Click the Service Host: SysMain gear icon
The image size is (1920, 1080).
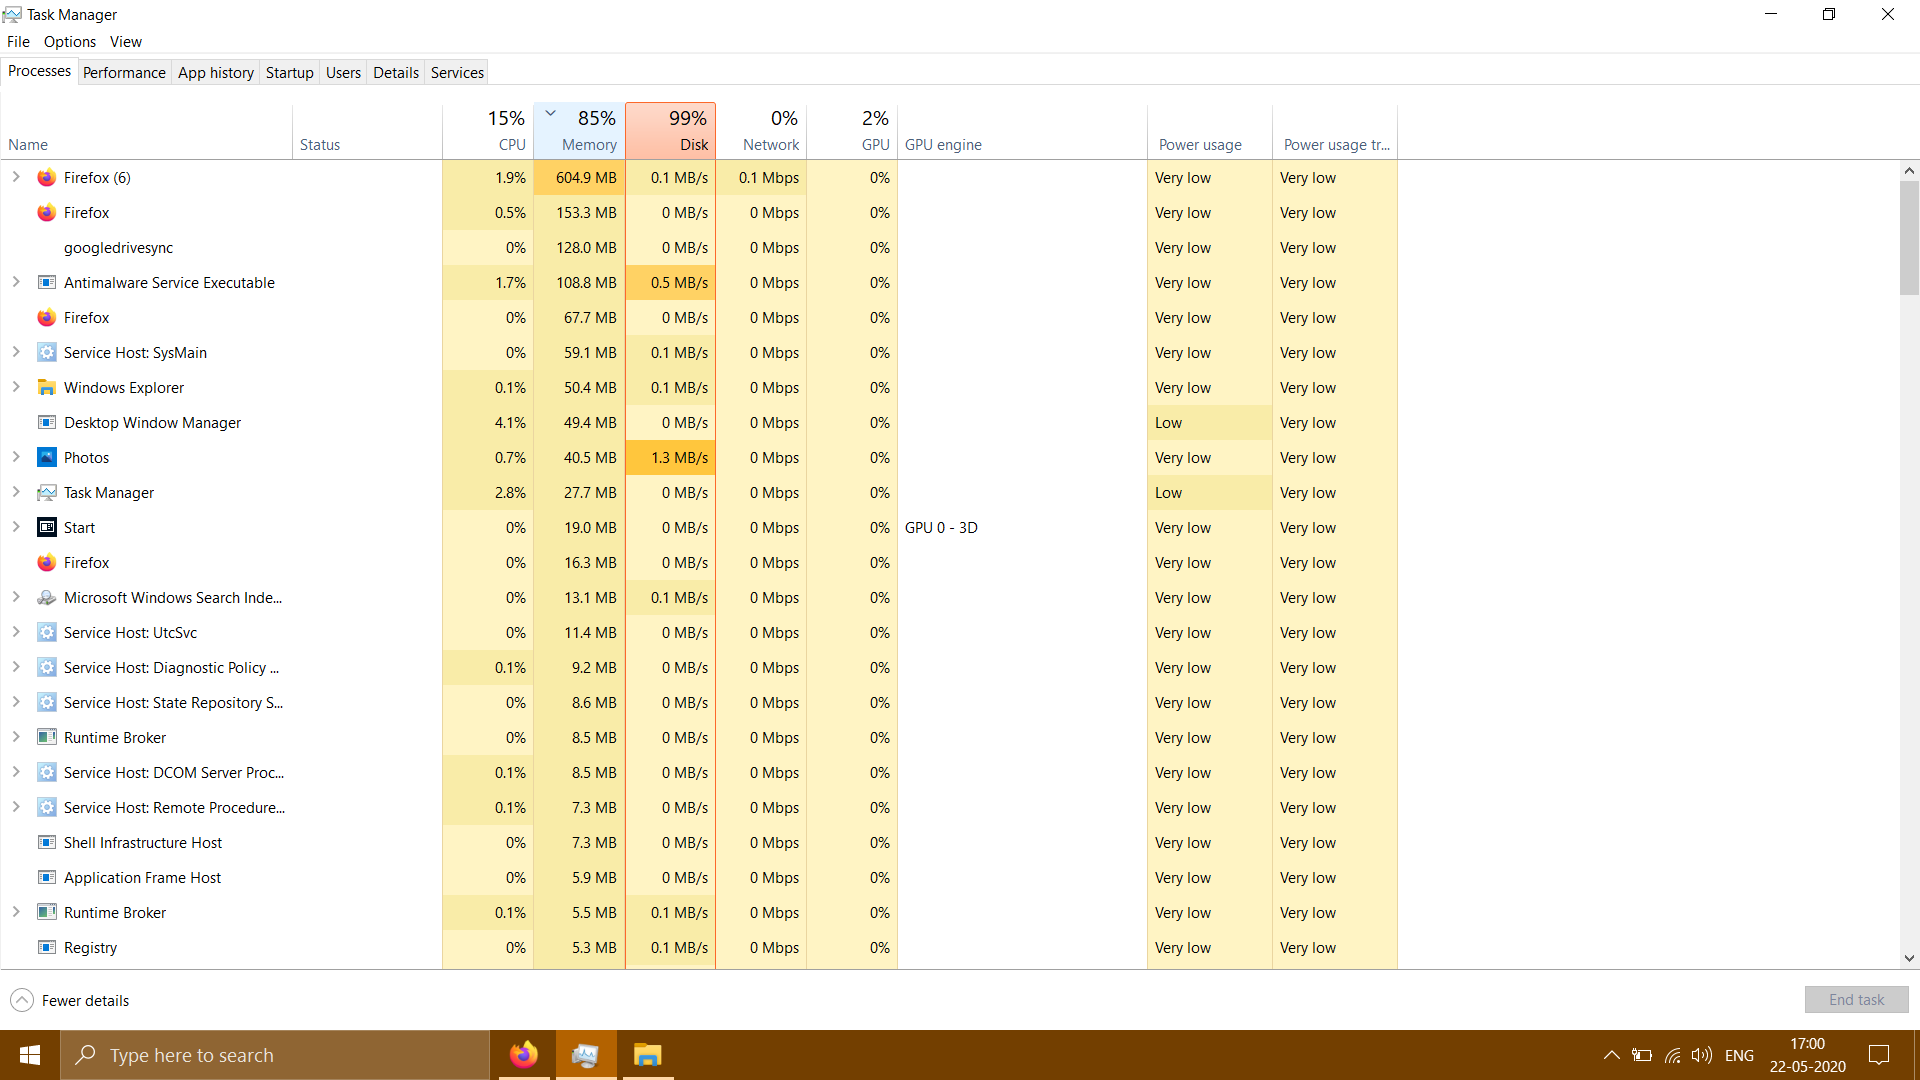tap(46, 353)
